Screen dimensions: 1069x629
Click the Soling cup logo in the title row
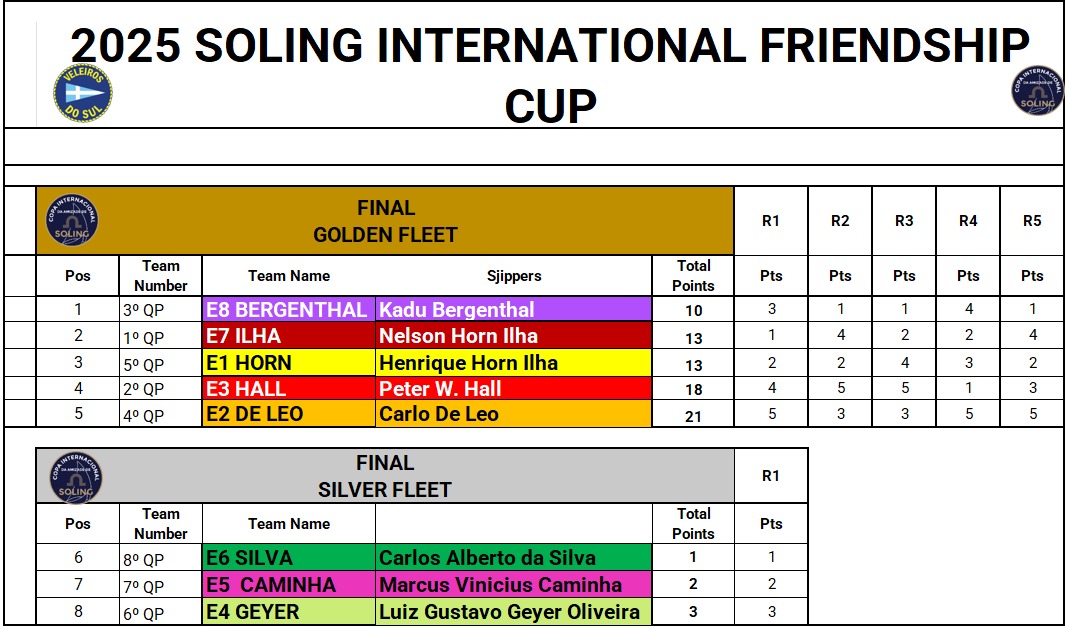pyautogui.click(x=1037, y=90)
